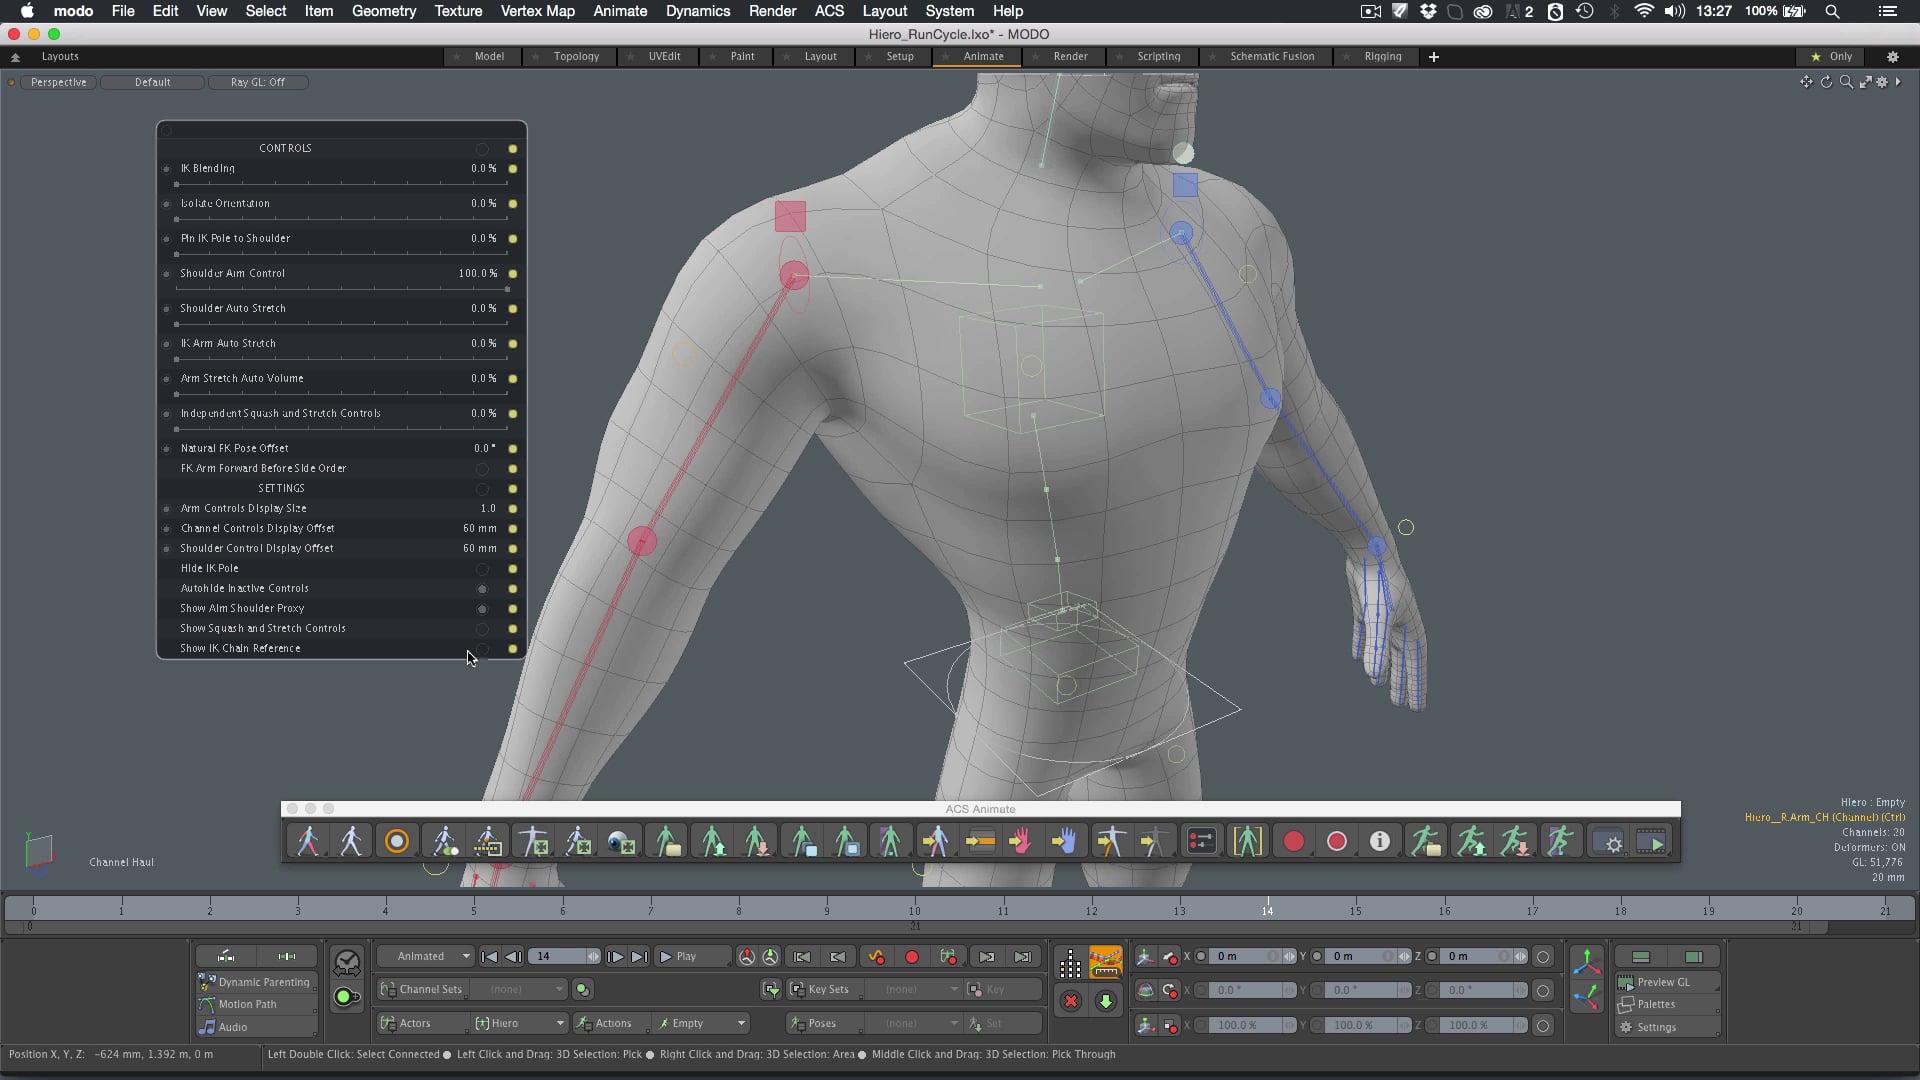This screenshot has height=1080, width=1920.
Task: Toggle Autohide Inactive Controls option
Action: [x=482, y=589]
